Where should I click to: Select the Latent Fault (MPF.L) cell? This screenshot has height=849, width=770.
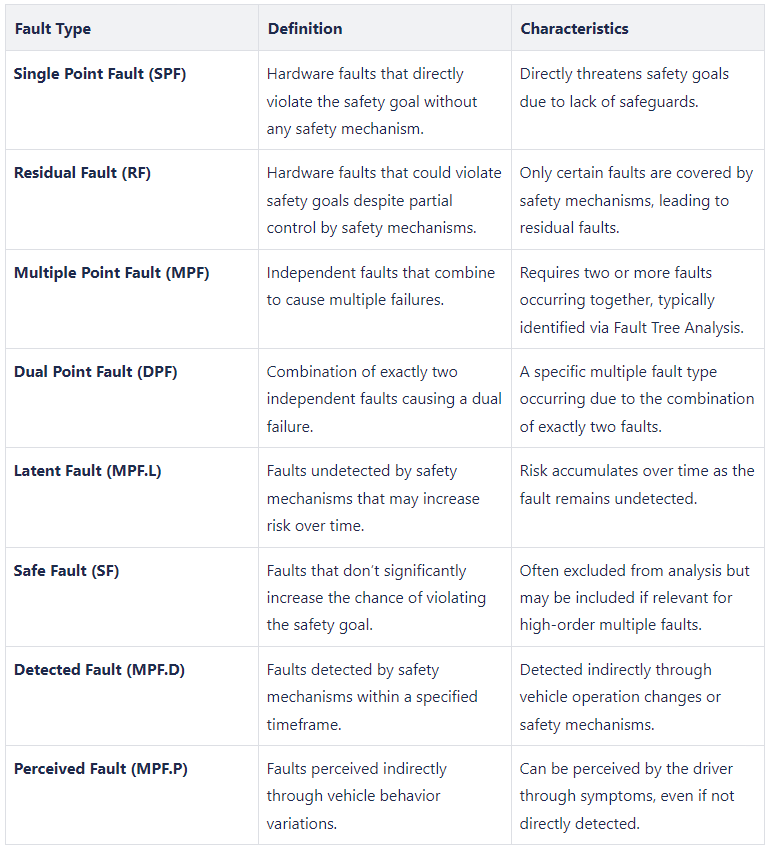tap(87, 471)
